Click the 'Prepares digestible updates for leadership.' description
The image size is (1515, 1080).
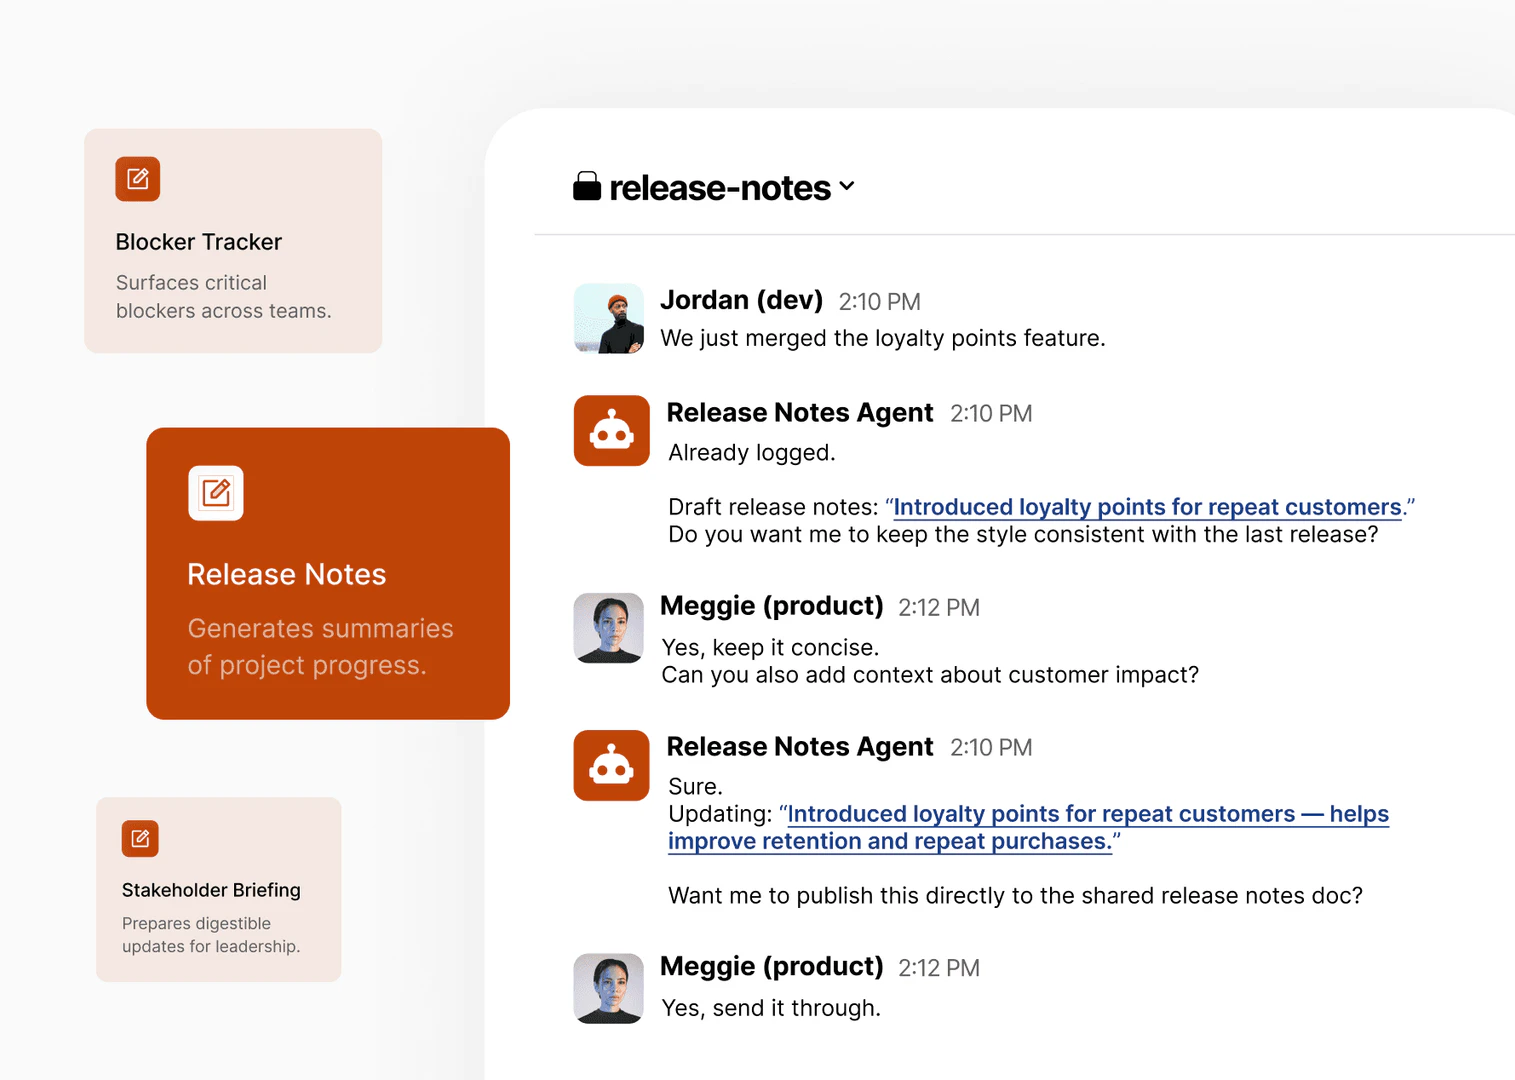pyautogui.click(x=211, y=935)
